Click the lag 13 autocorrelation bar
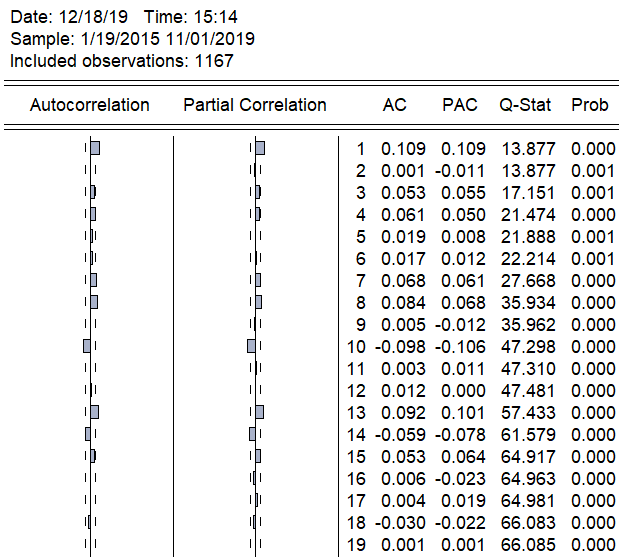Image resolution: width=627 pixels, height=557 pixels. [x=95, y=412]
